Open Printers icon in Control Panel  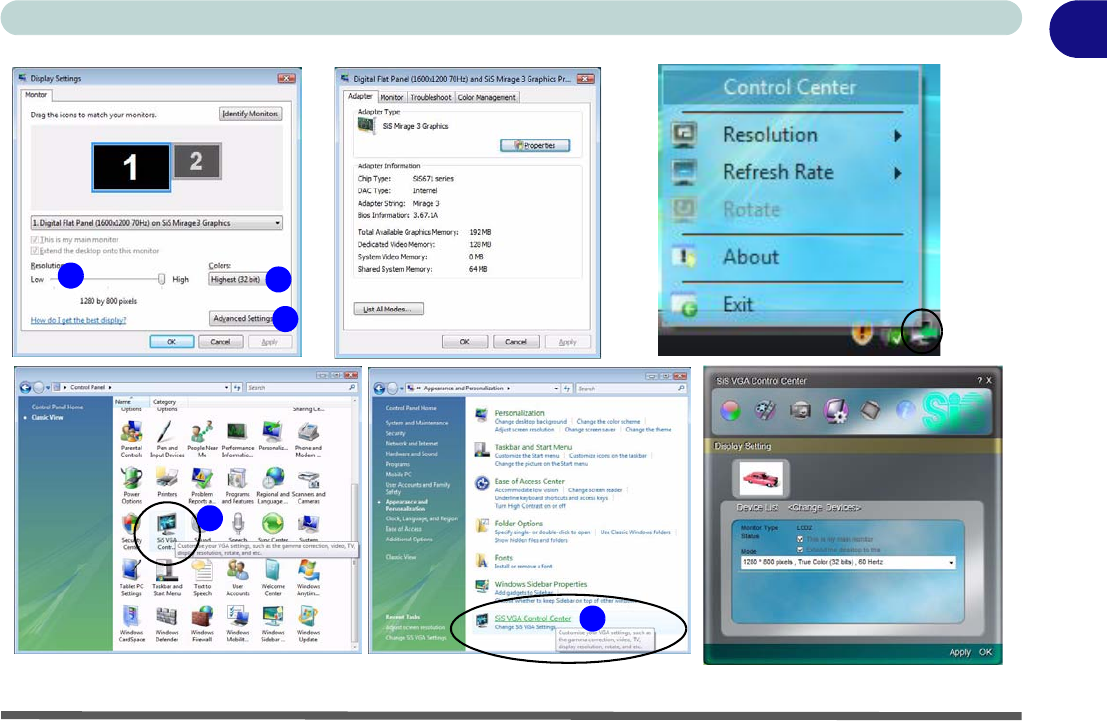click(x=167, y=483)
